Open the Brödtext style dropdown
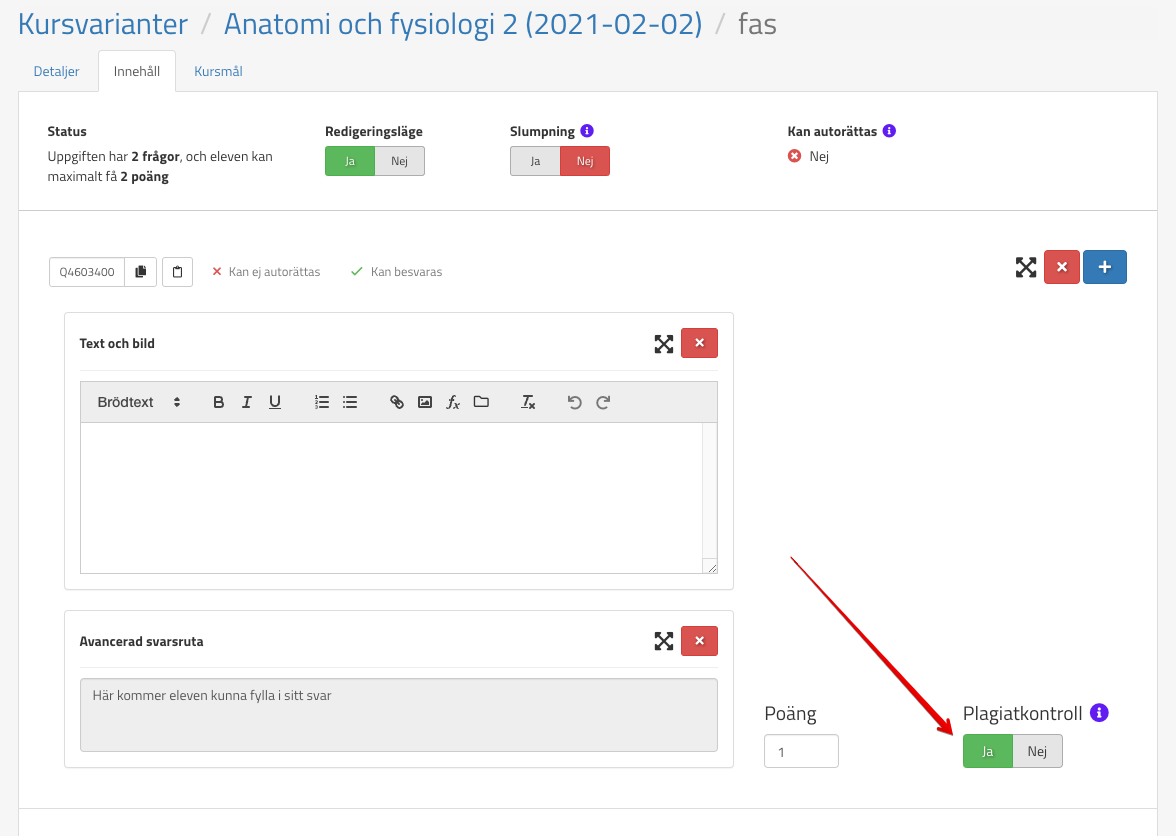This screenshot has width=1176, height=836. click(139, 402)
